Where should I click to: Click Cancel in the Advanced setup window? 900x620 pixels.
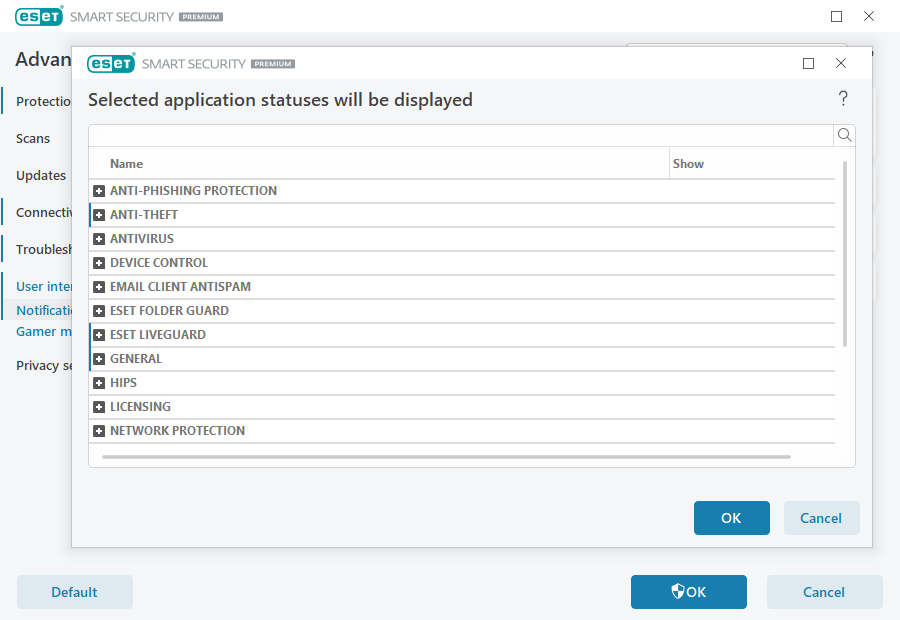tap(824, 592)
